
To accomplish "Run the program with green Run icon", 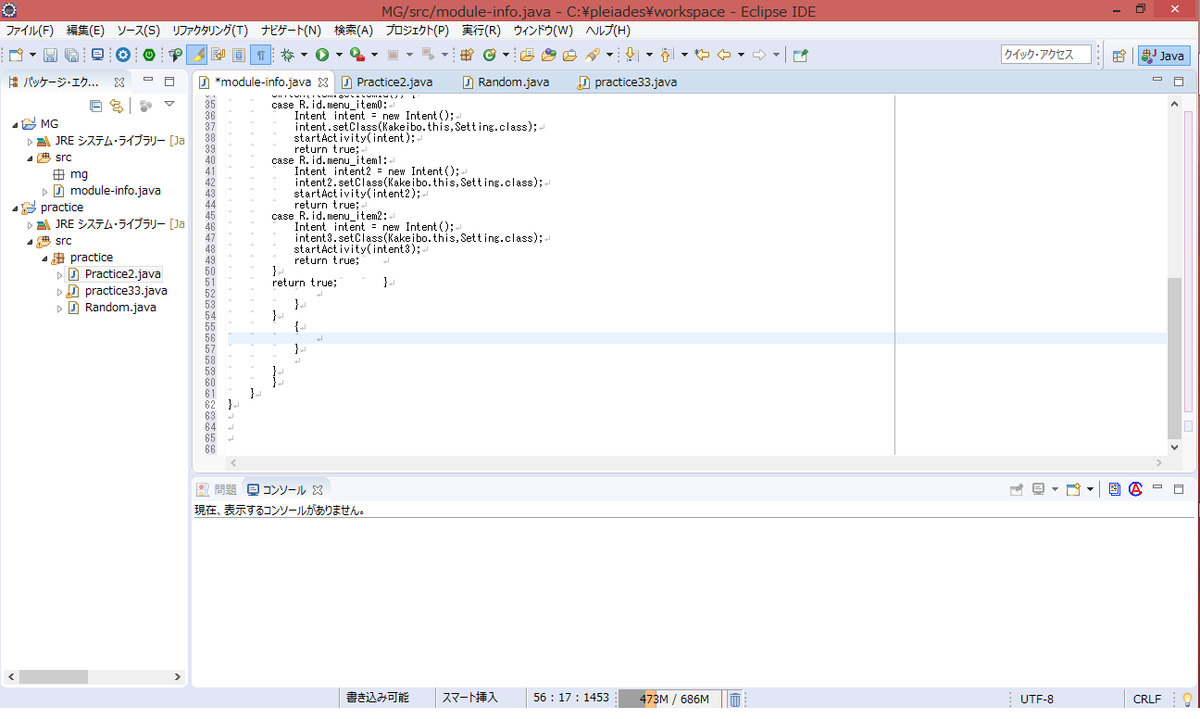I will (322, 55).
